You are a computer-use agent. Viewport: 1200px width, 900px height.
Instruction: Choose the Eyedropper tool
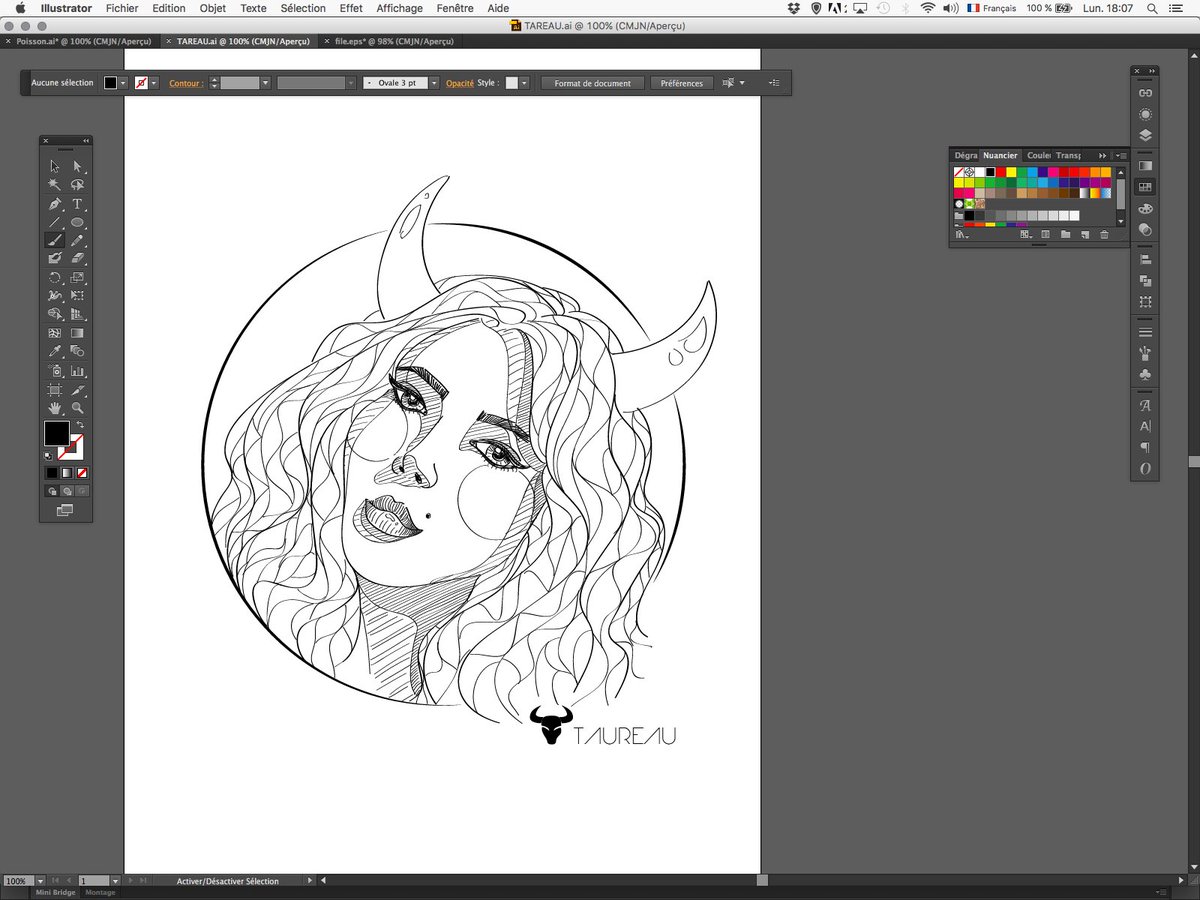pyautogui.click(x=55, y=352)
